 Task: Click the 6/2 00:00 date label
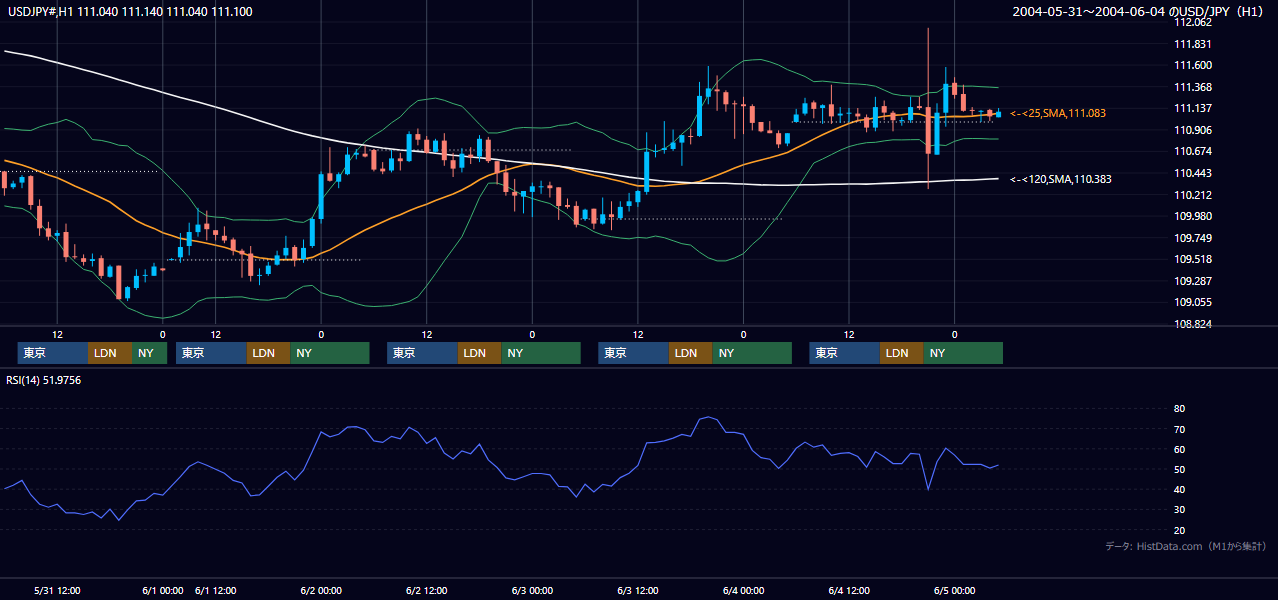[x=321, y=591]
